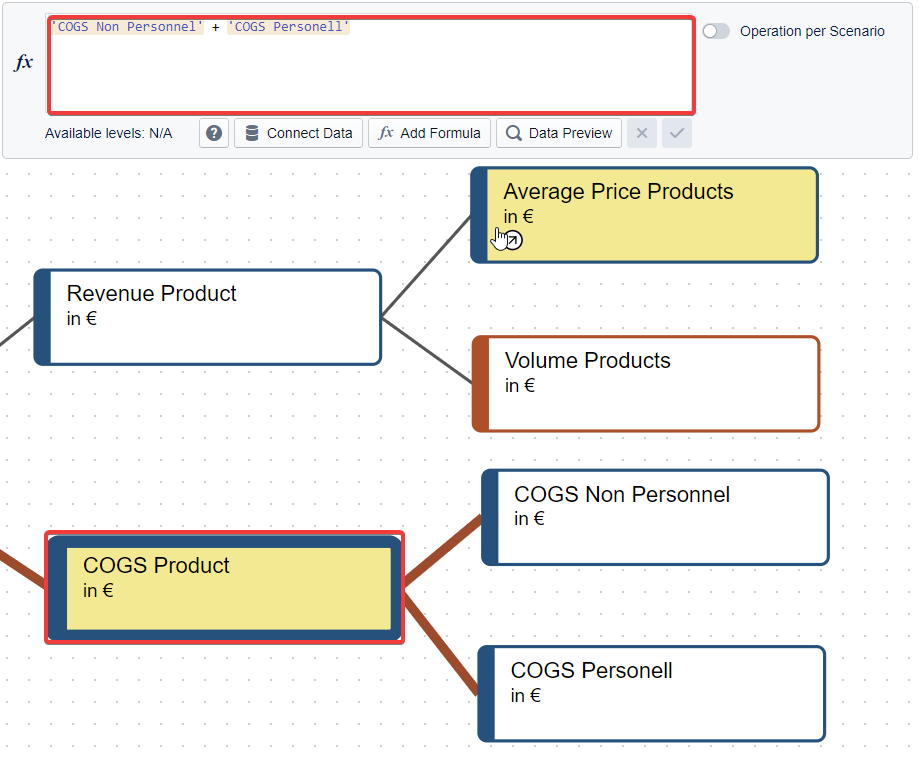Select the Average Price Products node title
Screen dimensions: 919x757
click(x=618, y=192)
